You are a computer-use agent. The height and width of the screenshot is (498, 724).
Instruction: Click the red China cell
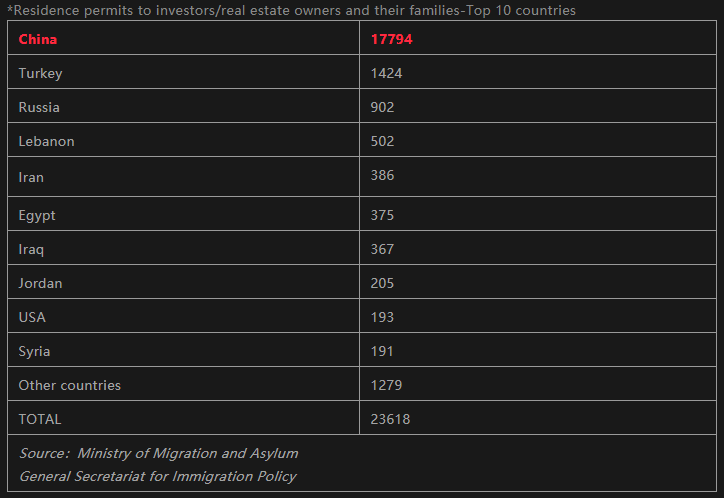[x=38, y=39]
